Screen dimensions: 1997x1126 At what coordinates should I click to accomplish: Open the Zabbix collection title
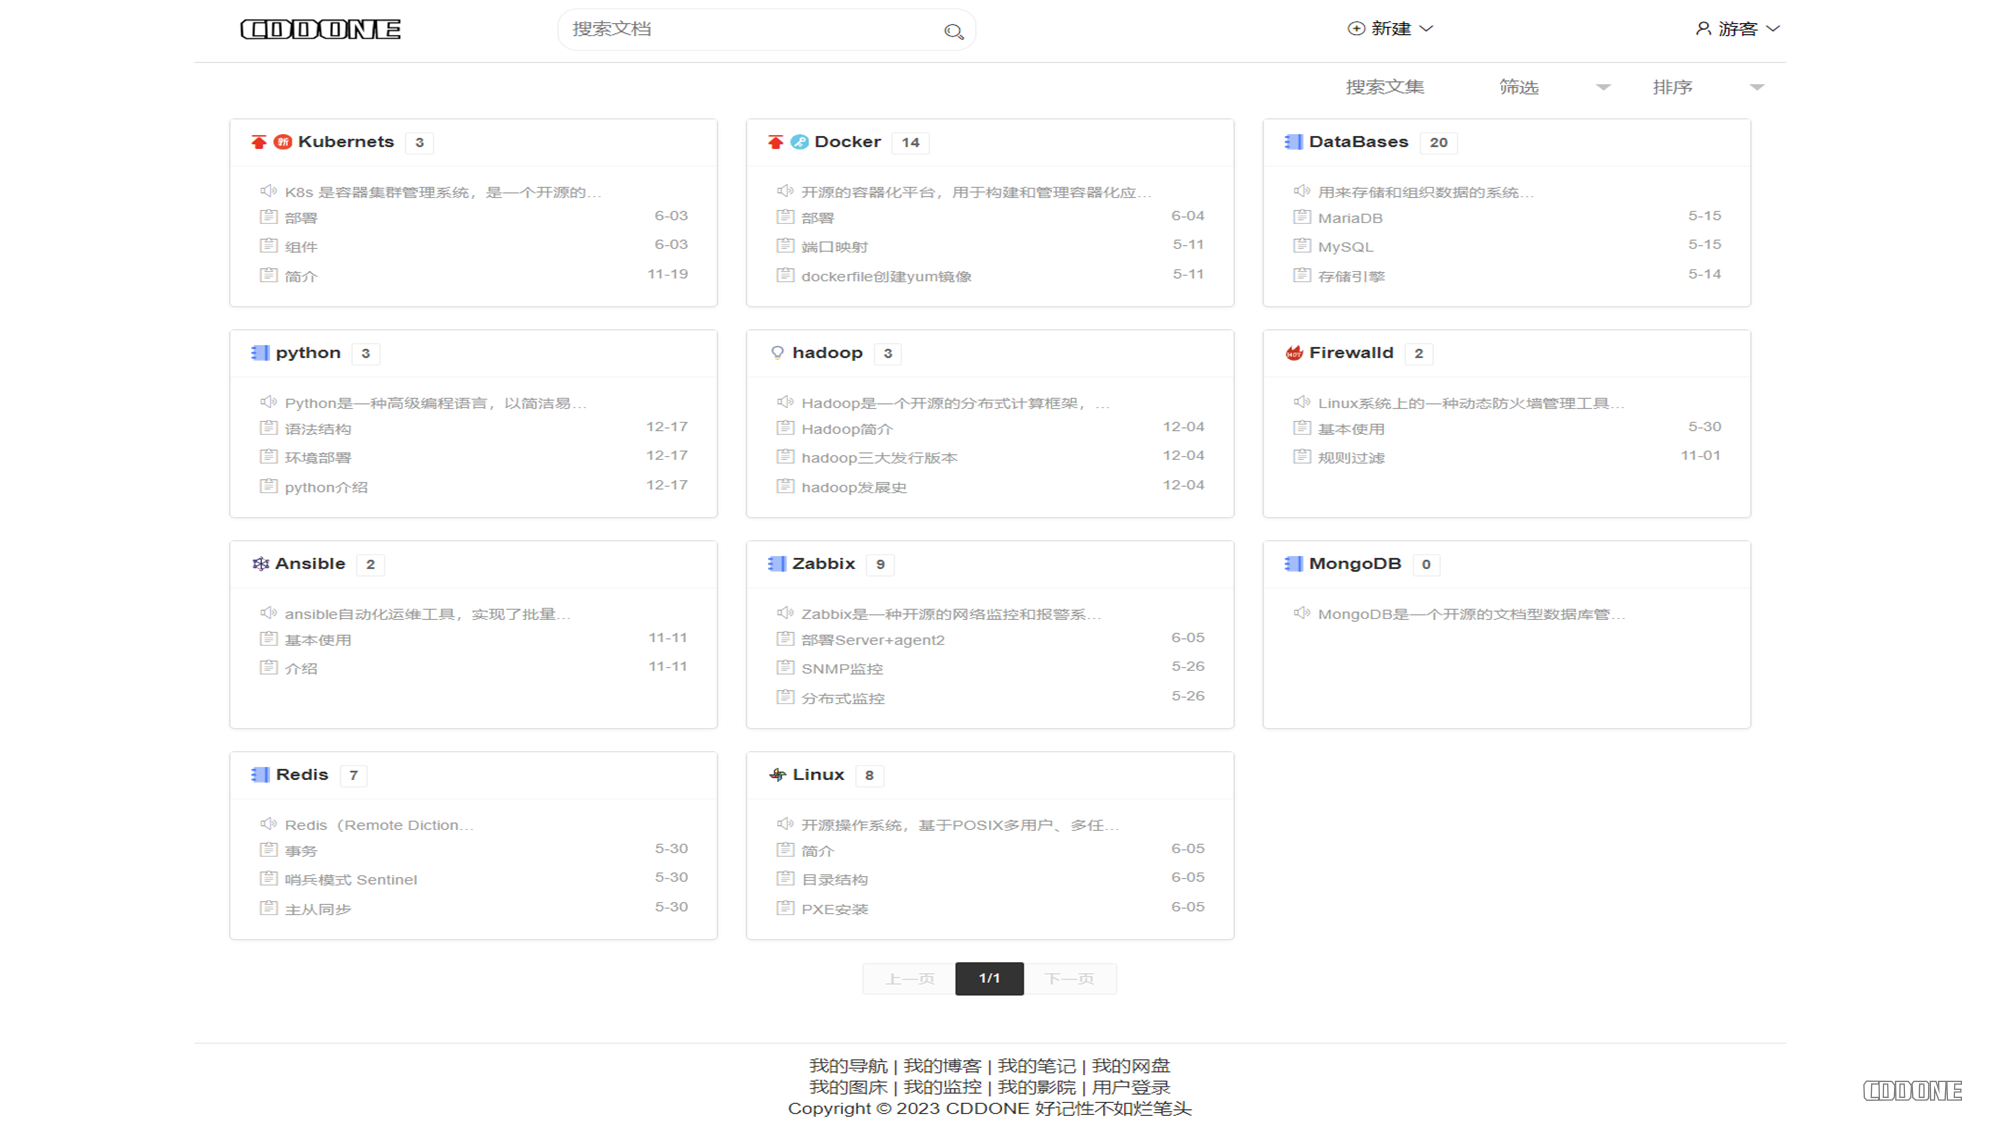pyautogui.click(x=823, y=564)
